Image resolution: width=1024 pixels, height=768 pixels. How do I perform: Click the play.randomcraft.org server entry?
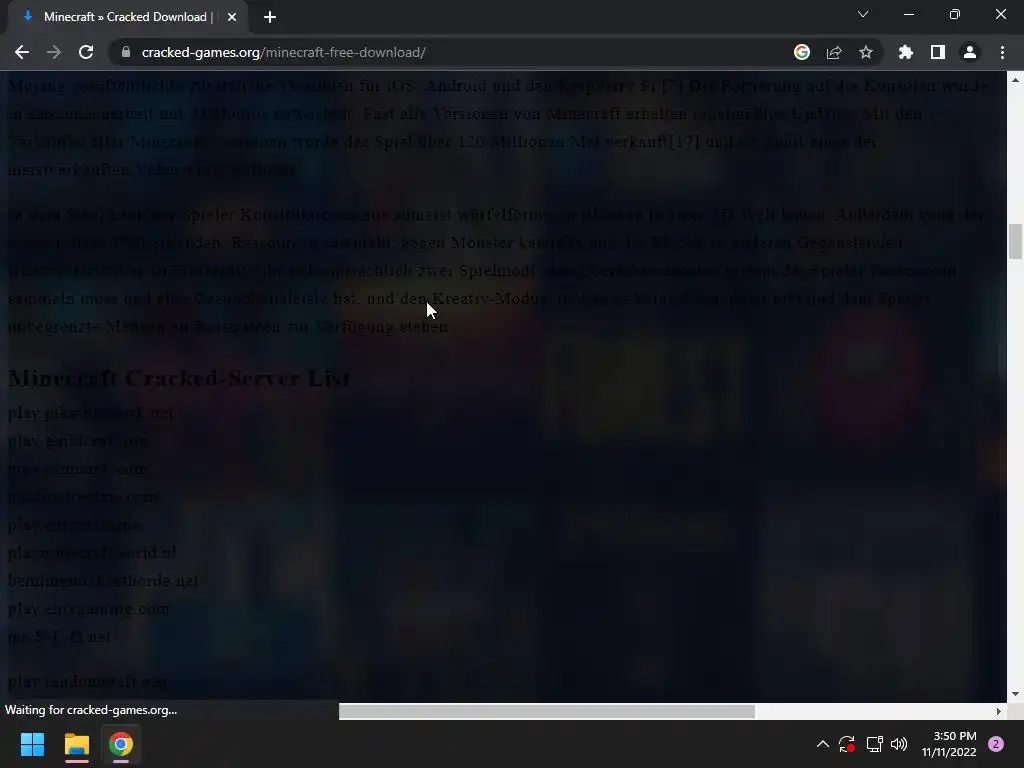88,681
